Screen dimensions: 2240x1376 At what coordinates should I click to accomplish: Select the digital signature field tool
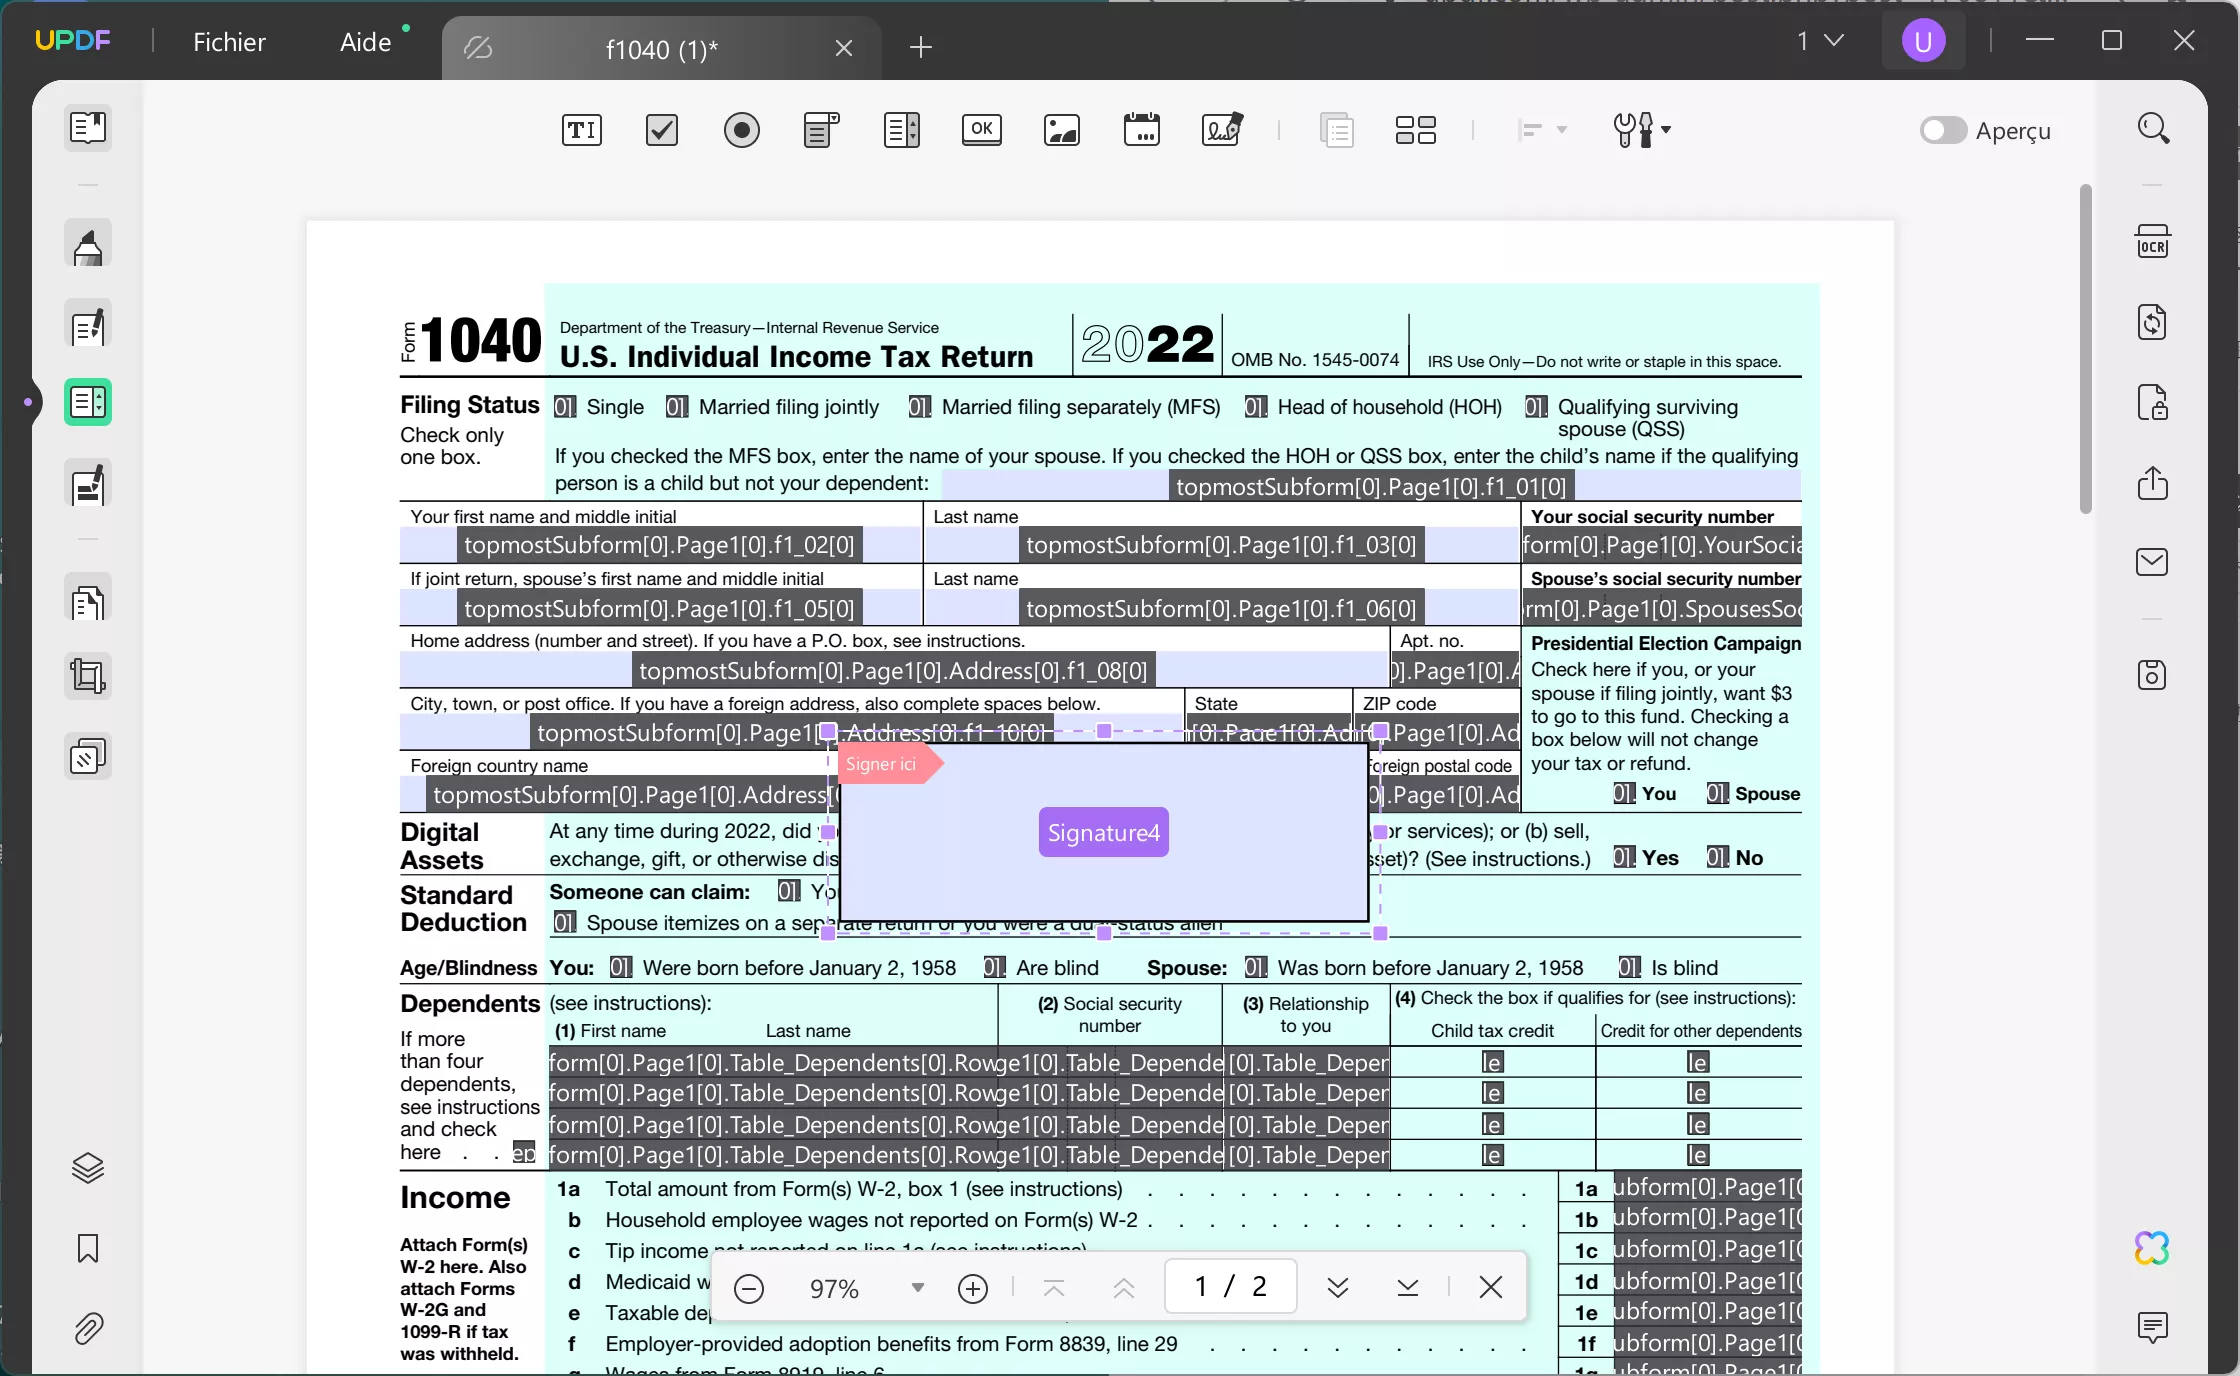1222,130
